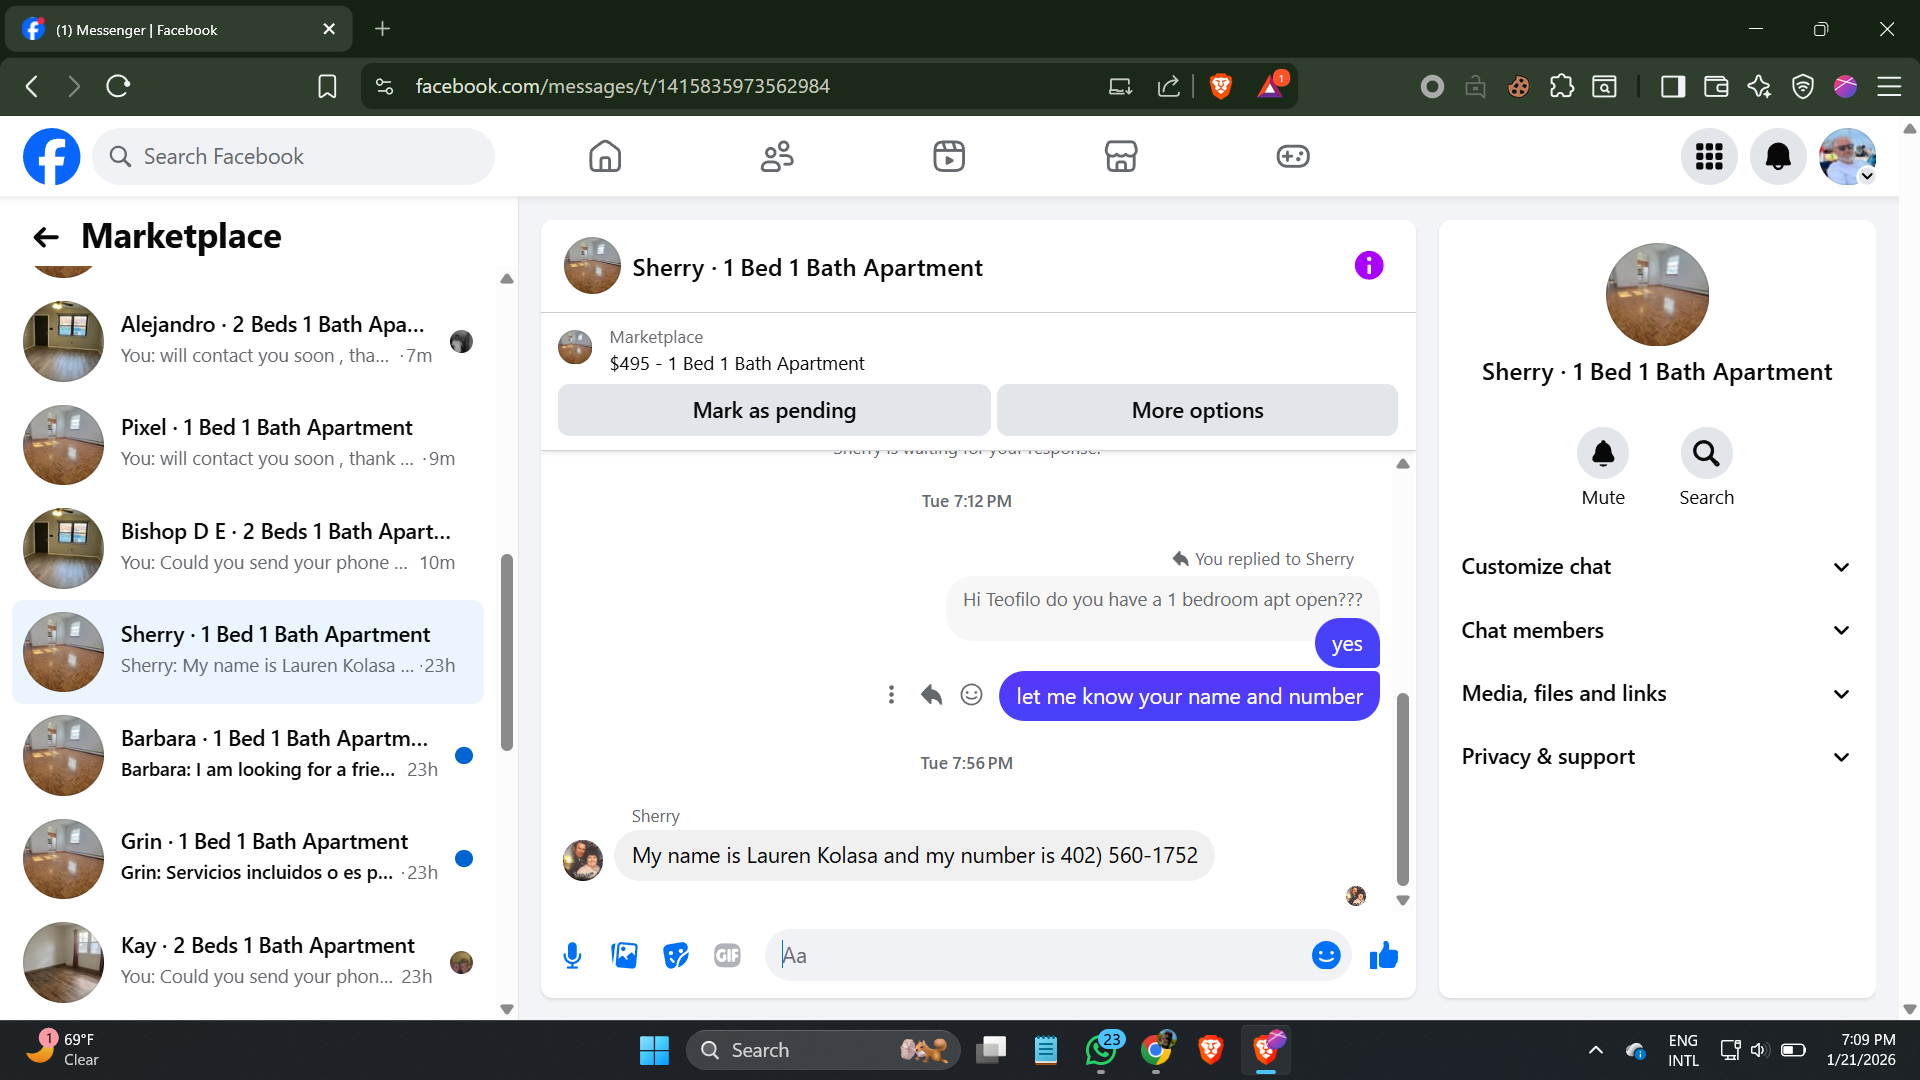Toggle the browser sidebar panel
1920x1080 pixels.
[x=1672, y=87]
